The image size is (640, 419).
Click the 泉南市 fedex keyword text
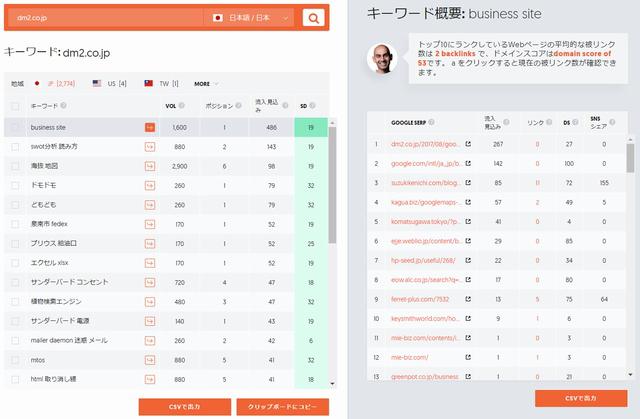coord(49,224)
